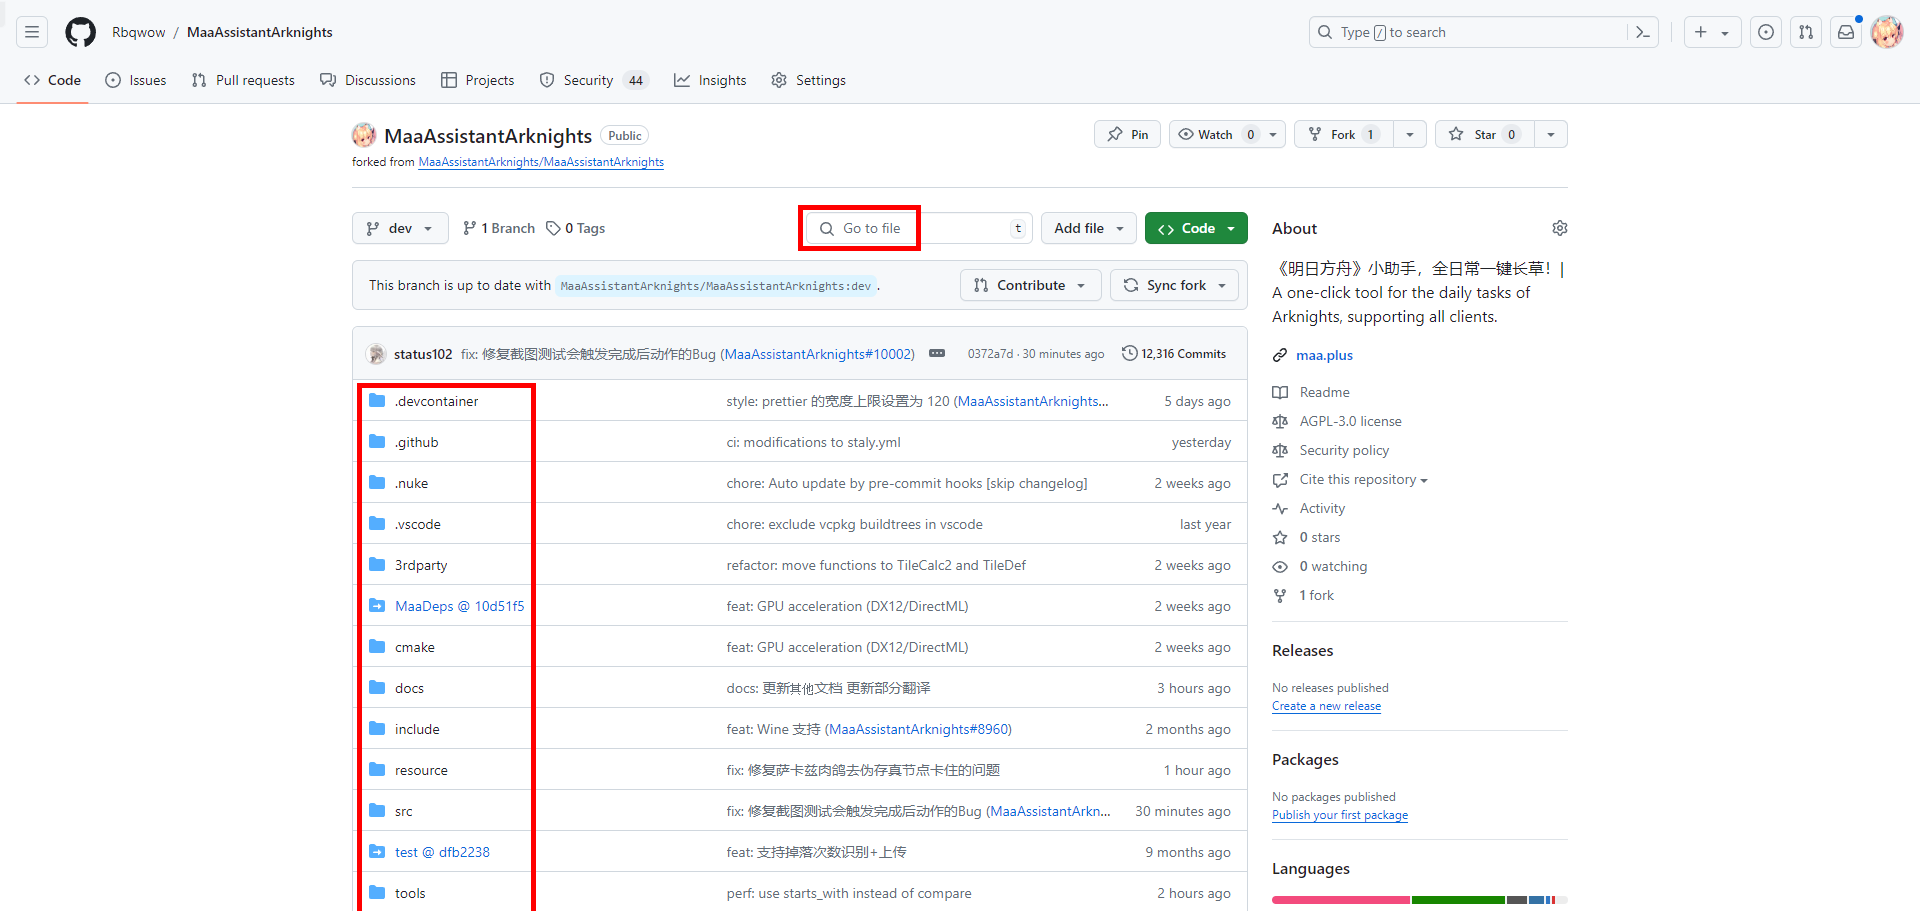Open the upstream MaaAssistantArknights fork link
This screenshot has width=1920, height=911.
541,162
